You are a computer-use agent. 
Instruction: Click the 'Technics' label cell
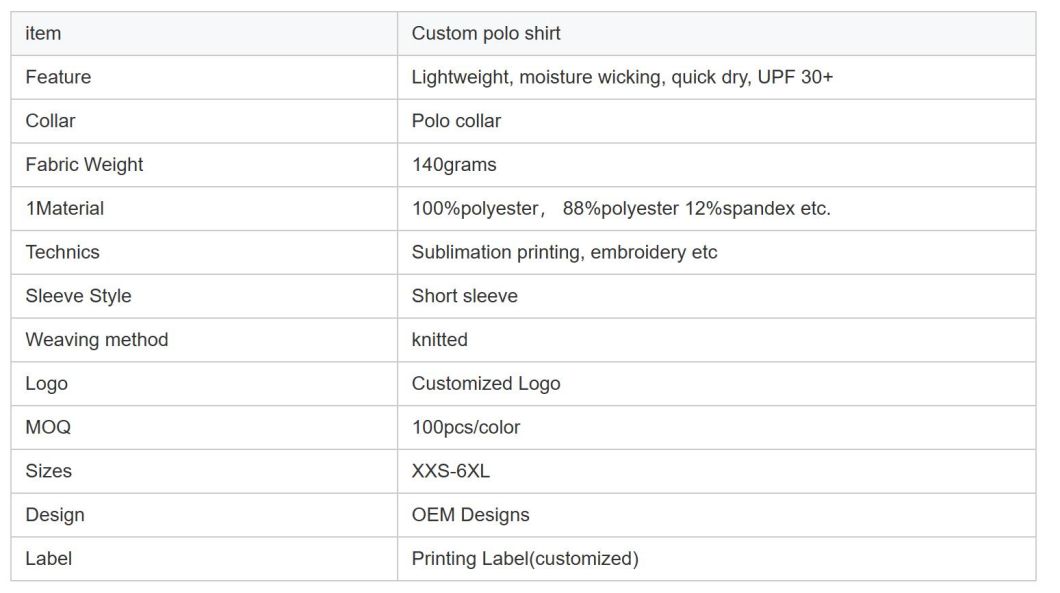click(204, 252)
